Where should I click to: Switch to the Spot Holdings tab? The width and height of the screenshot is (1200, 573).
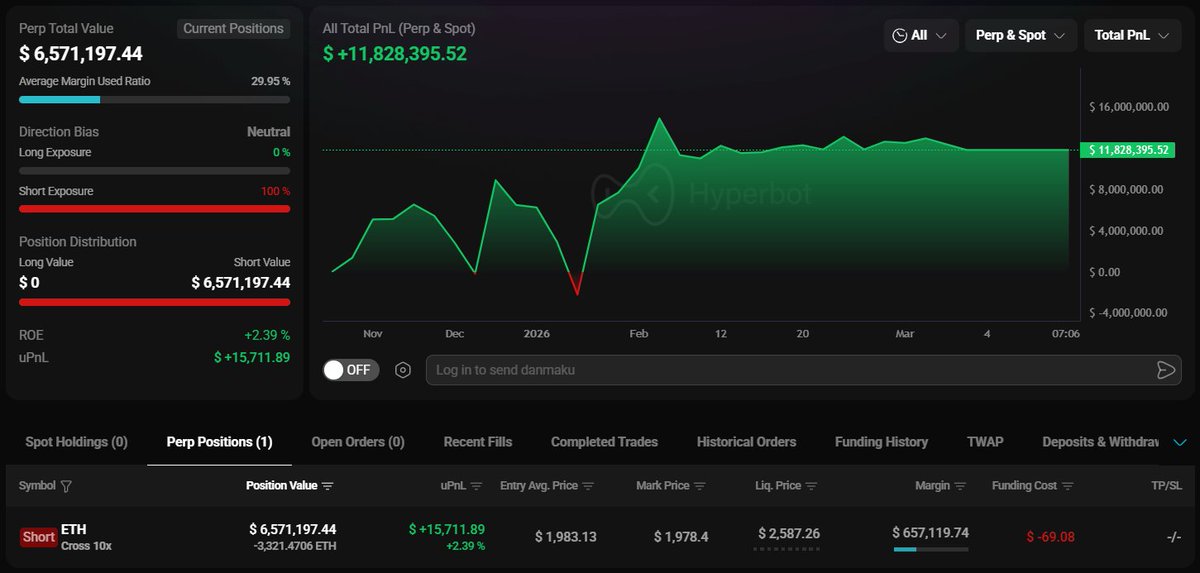(x=76, y=442)
